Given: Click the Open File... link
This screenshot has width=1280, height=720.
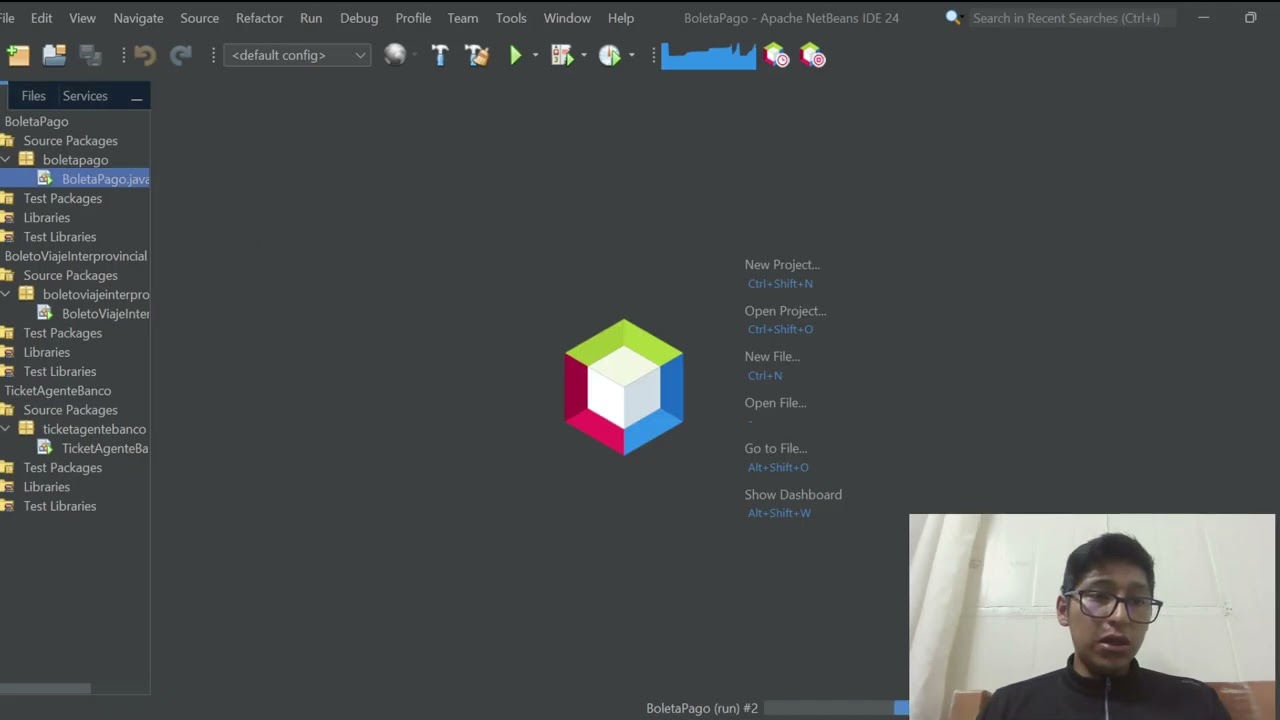Looking at the screenshot, I should coord(775,403).
